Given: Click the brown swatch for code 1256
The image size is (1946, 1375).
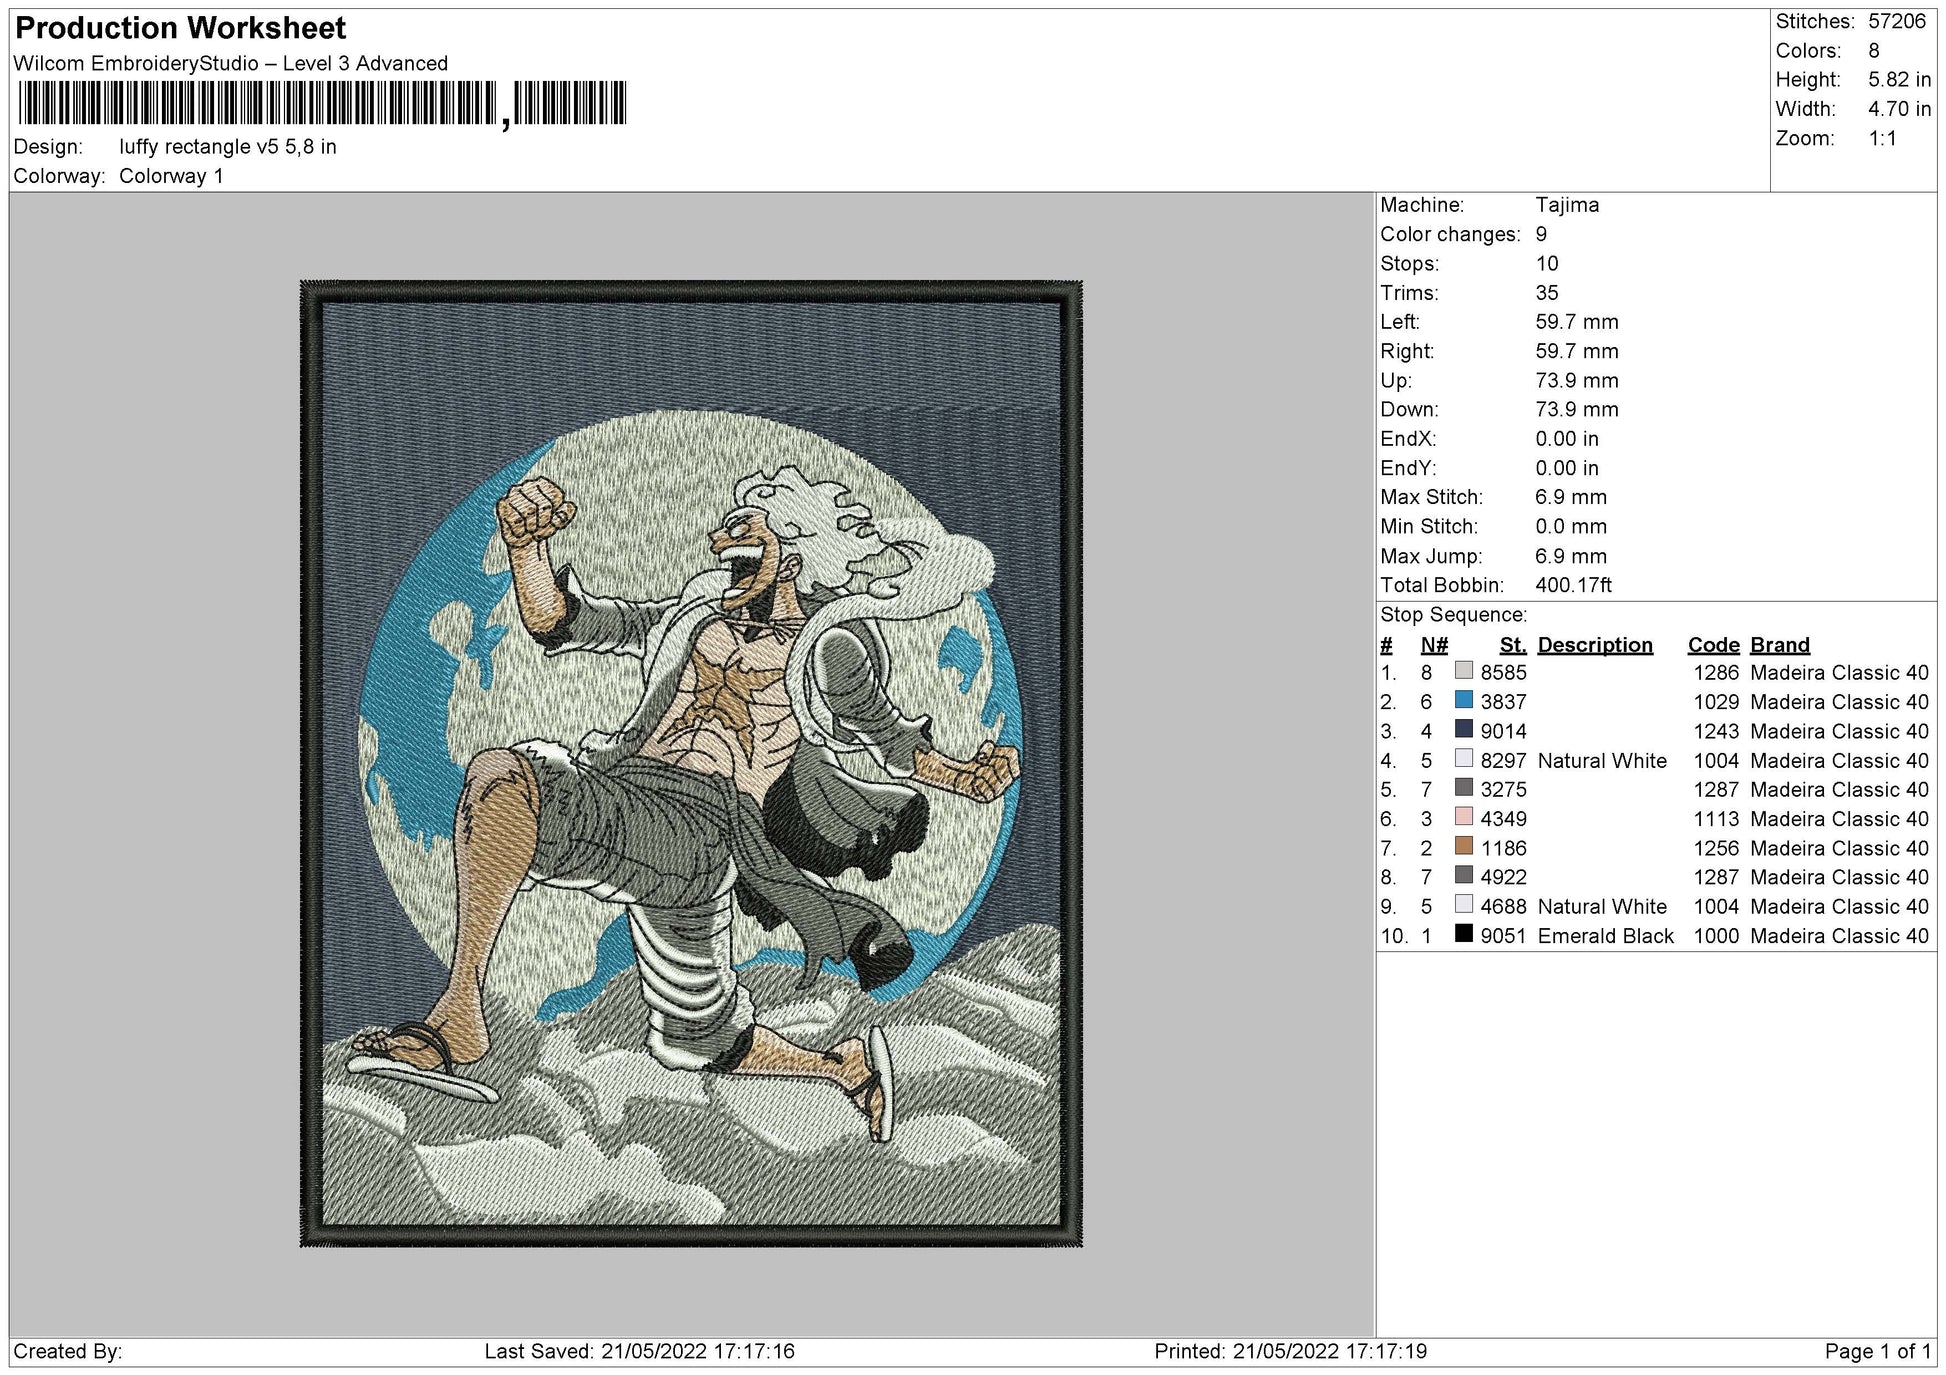Looking at the screenshot, I should pos(1464,846).
